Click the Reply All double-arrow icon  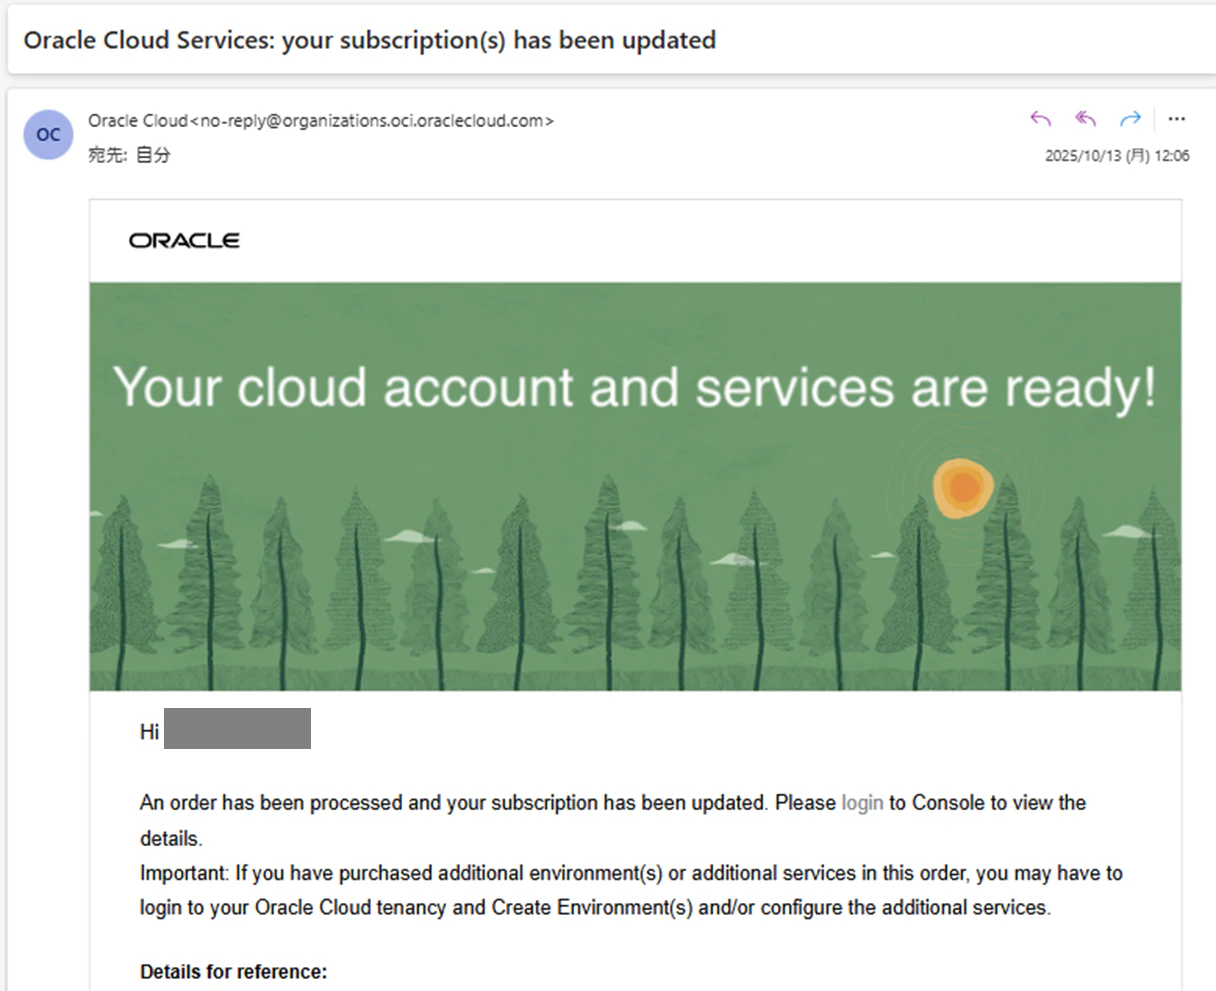pos(1086,119)
